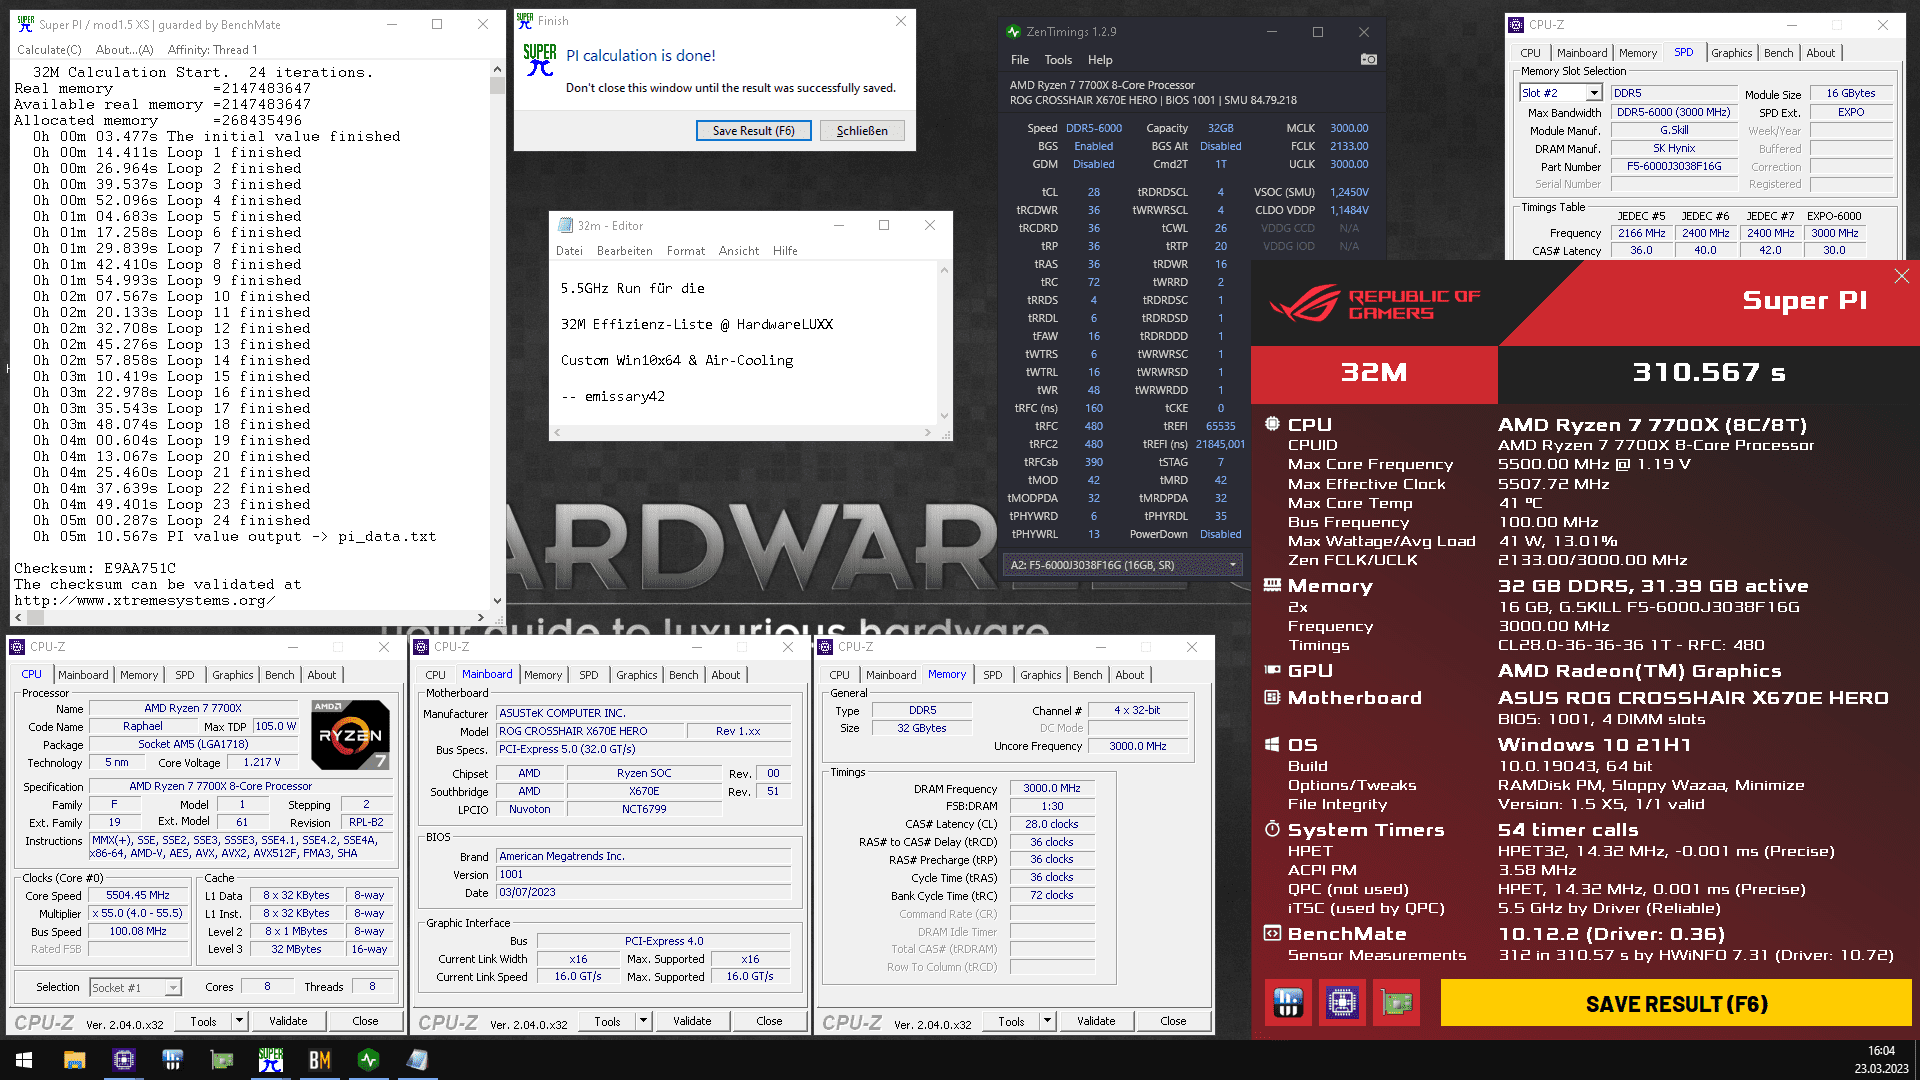Image resolution: width=1920 pixels, height=1080 pixels.
Task: Open File Explorer from the taskbar
Action: tap(74, 1060)
